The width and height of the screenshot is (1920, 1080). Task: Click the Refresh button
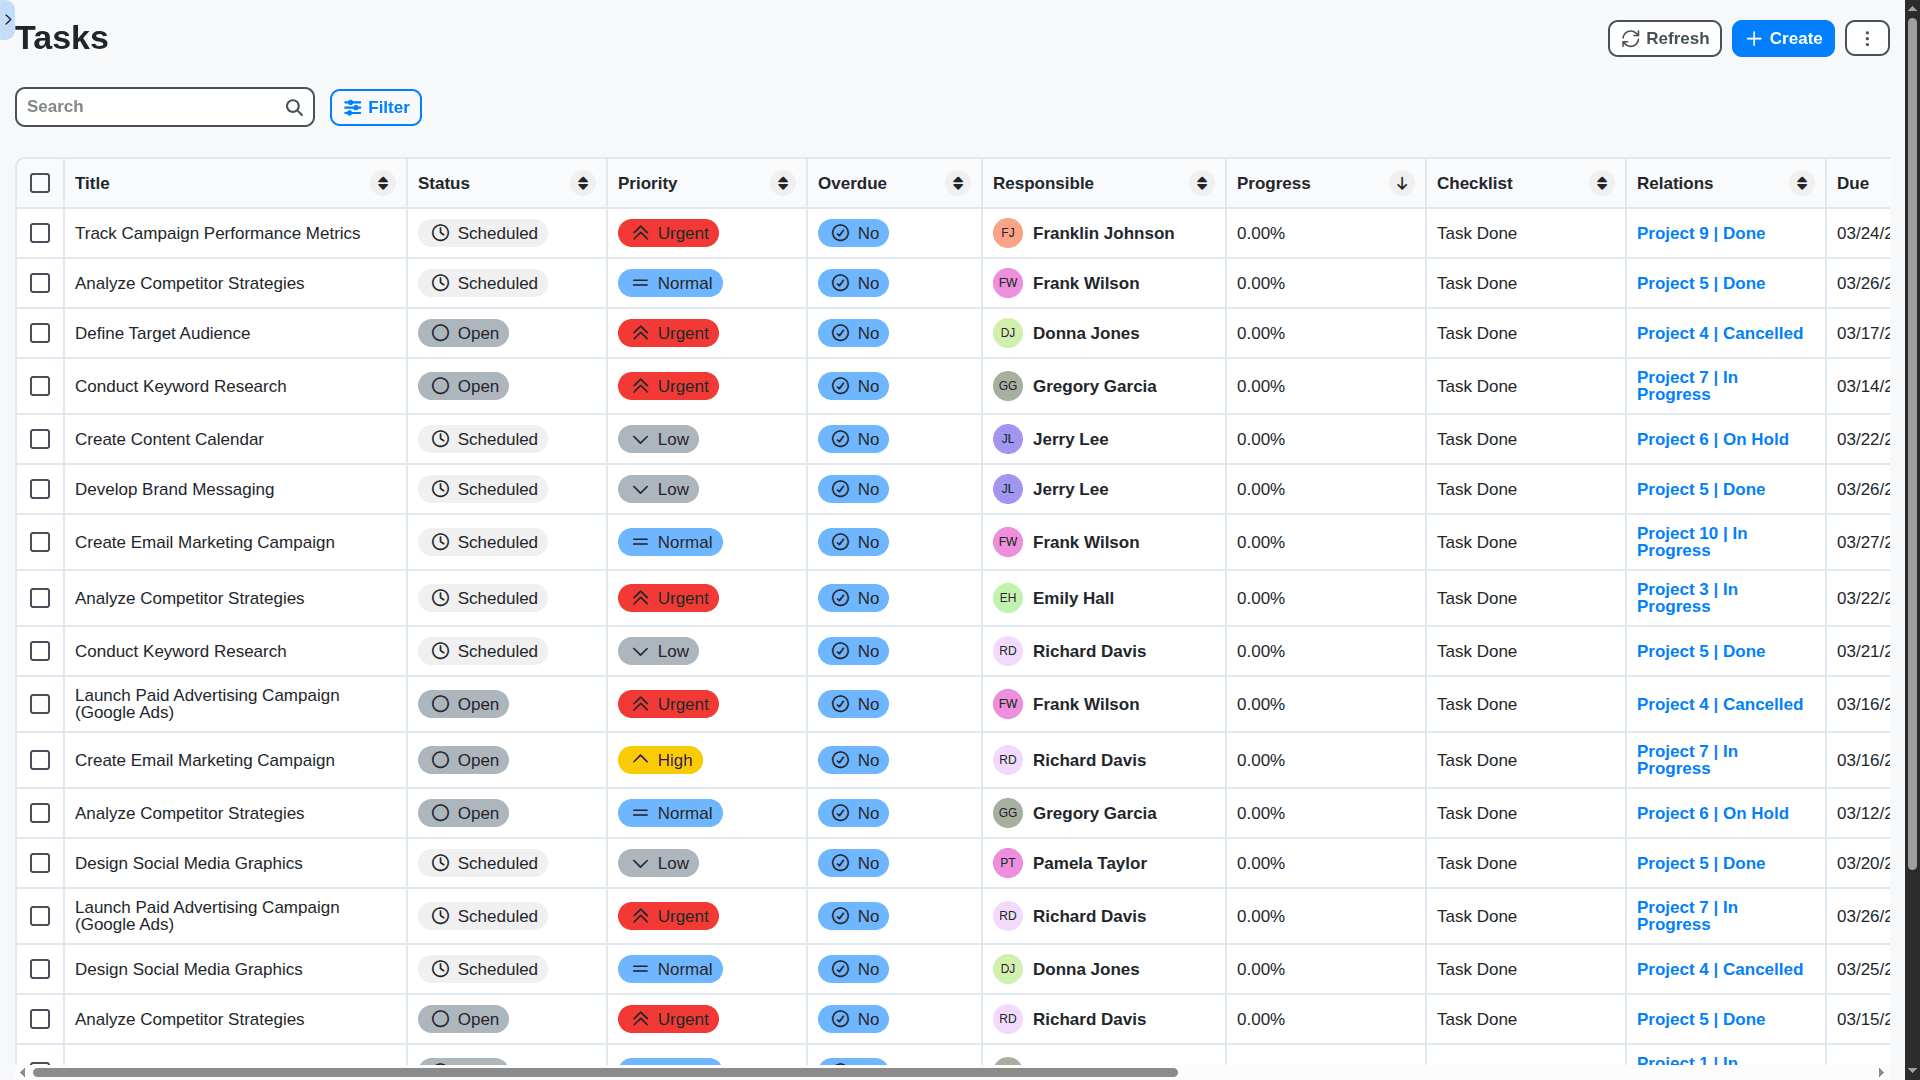pos(1663,38)
